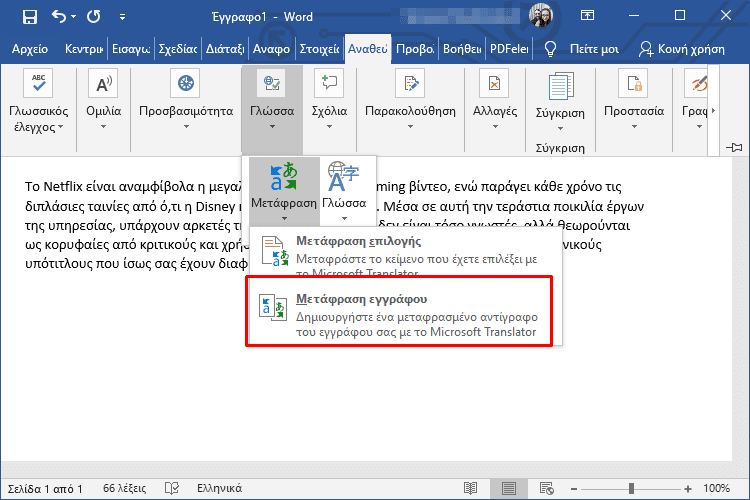Click the lightbulb Tell Me icon
The image size is (750, 500).
550,49
